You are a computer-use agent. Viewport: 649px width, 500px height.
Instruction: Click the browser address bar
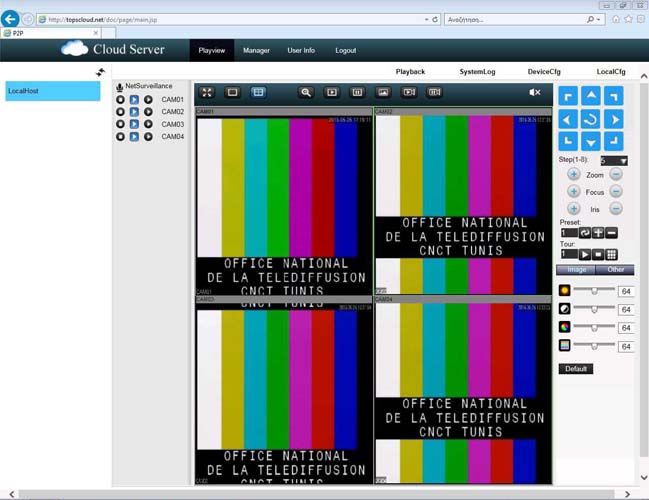[x=232, y=19]
